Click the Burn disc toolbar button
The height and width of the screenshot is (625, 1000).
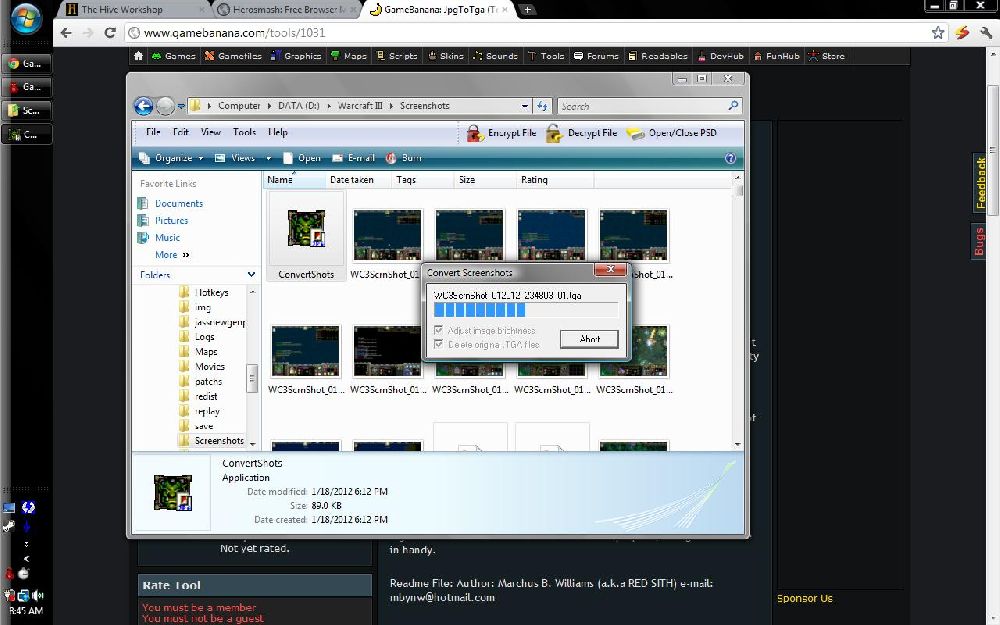(403, 158)
